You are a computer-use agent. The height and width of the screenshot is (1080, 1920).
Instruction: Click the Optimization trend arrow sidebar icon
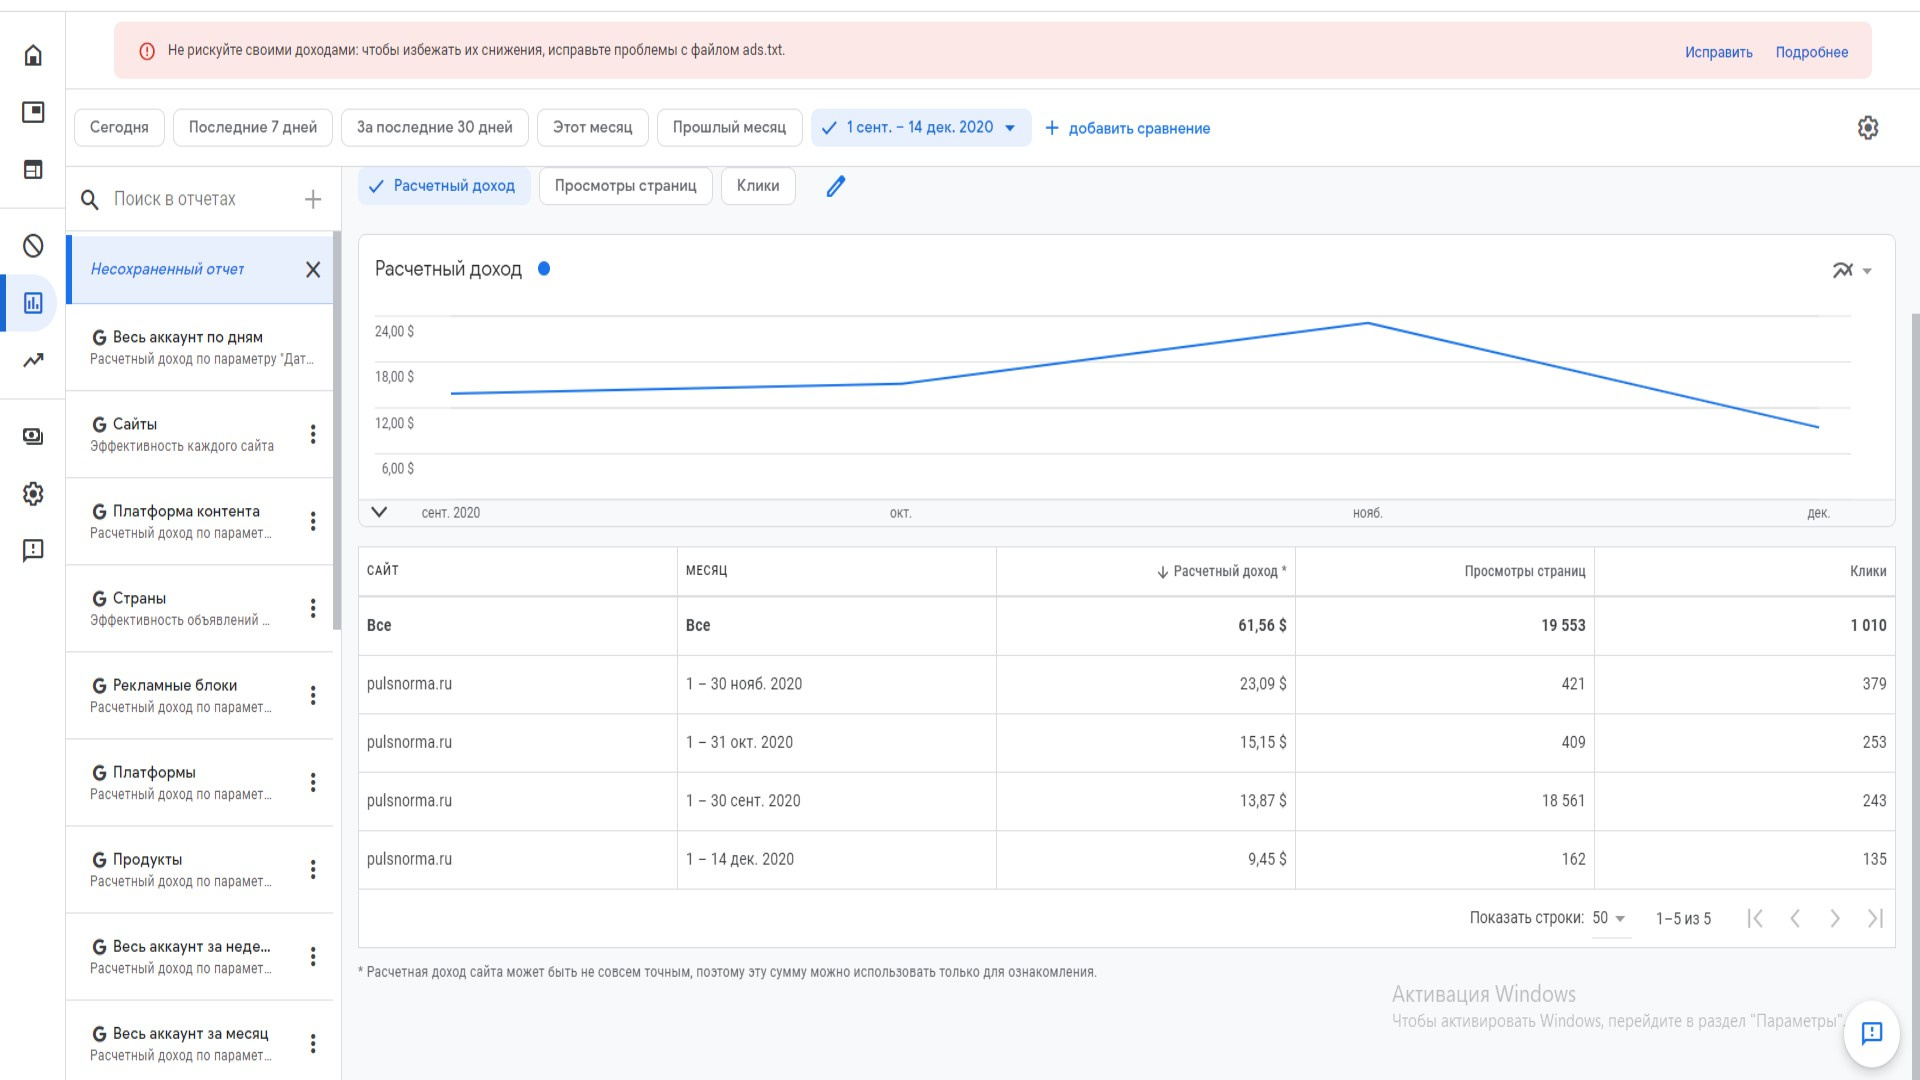(33, 360)
